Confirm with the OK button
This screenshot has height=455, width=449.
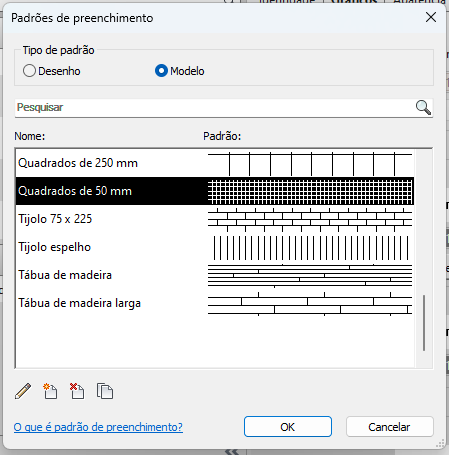[288, 427]
